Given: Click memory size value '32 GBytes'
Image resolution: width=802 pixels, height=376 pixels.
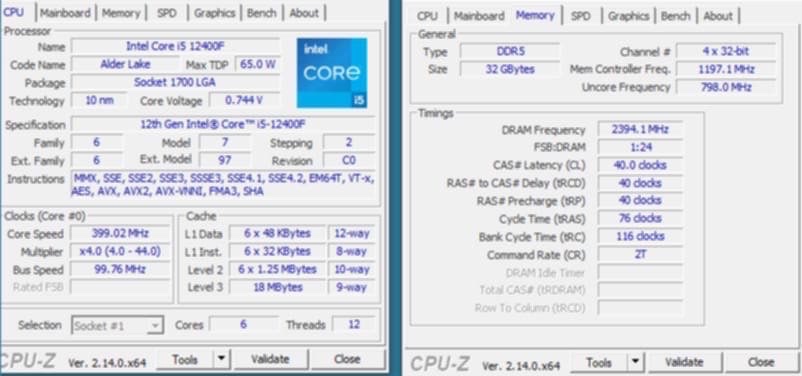Looking at the screenshot, I should click(510, 69).
